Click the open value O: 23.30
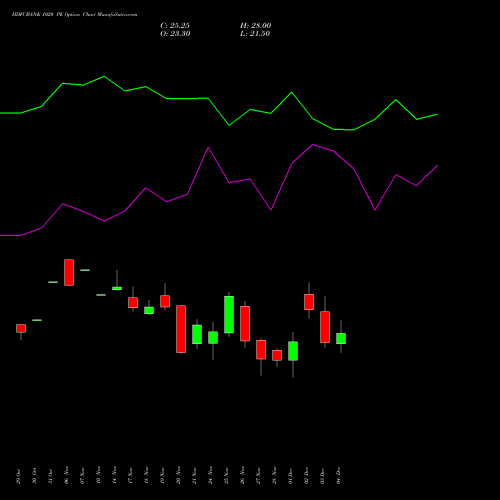Screen dimensions: 500x500 point(175,34)
